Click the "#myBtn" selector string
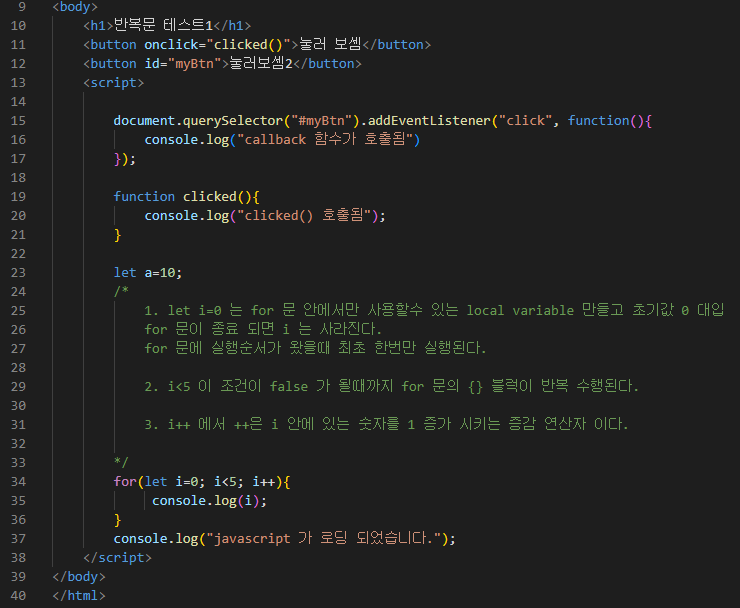This screenshot has height=608, width=740. [322, 121]
